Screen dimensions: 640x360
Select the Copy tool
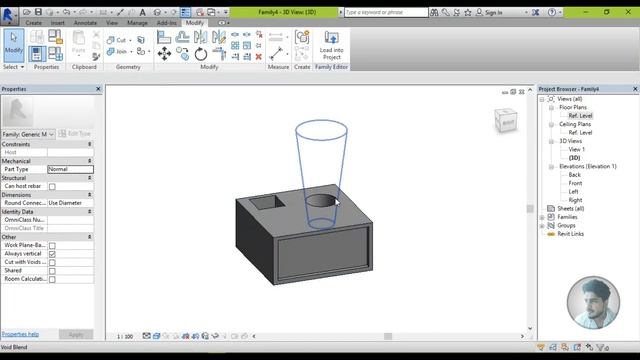(182, 54)
